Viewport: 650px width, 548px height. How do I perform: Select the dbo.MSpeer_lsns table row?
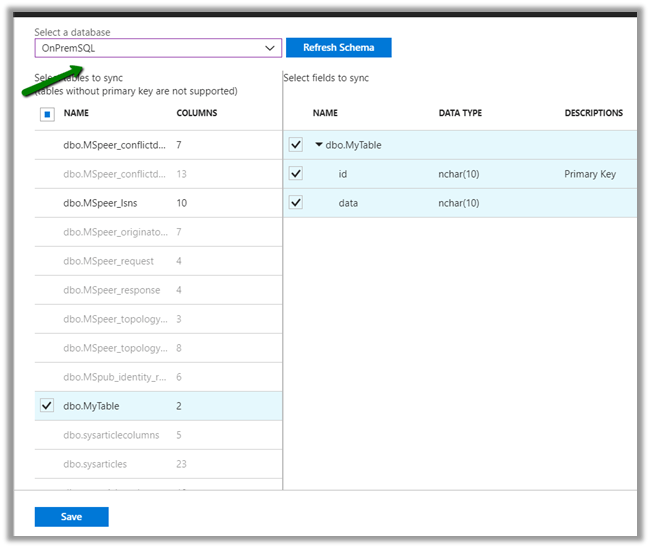pos(100,203)
